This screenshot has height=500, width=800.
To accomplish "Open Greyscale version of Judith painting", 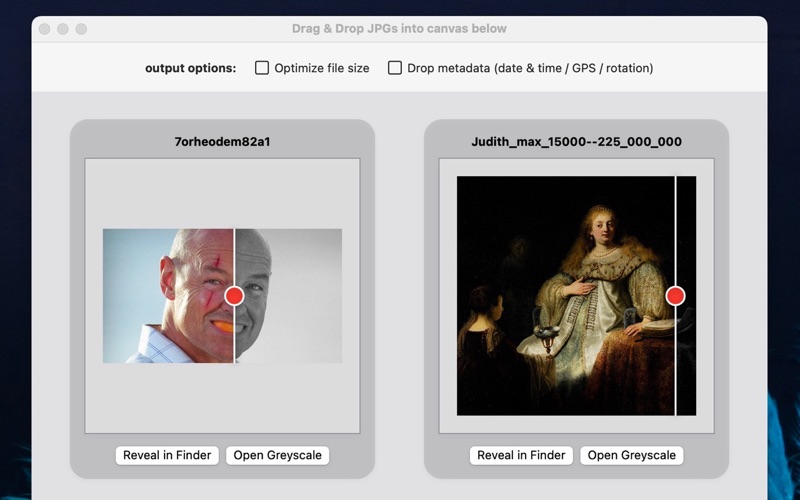I will point(632,455).
